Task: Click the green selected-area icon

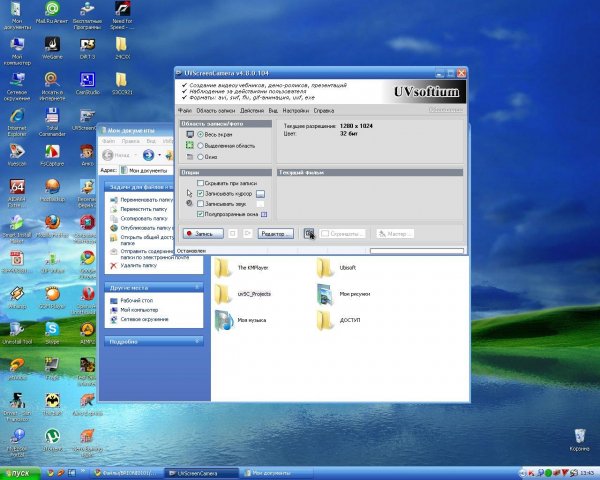Action: click(190, 145)
